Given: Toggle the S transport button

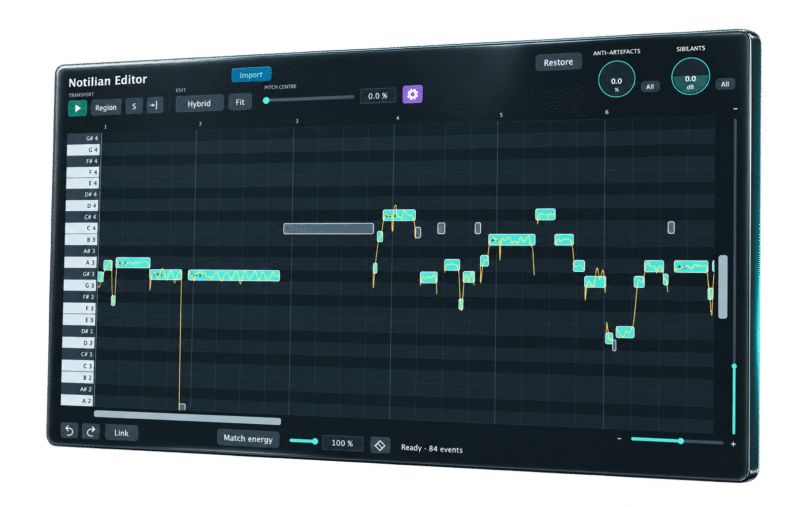Looking at the screenshot, I should click(134, 106).
